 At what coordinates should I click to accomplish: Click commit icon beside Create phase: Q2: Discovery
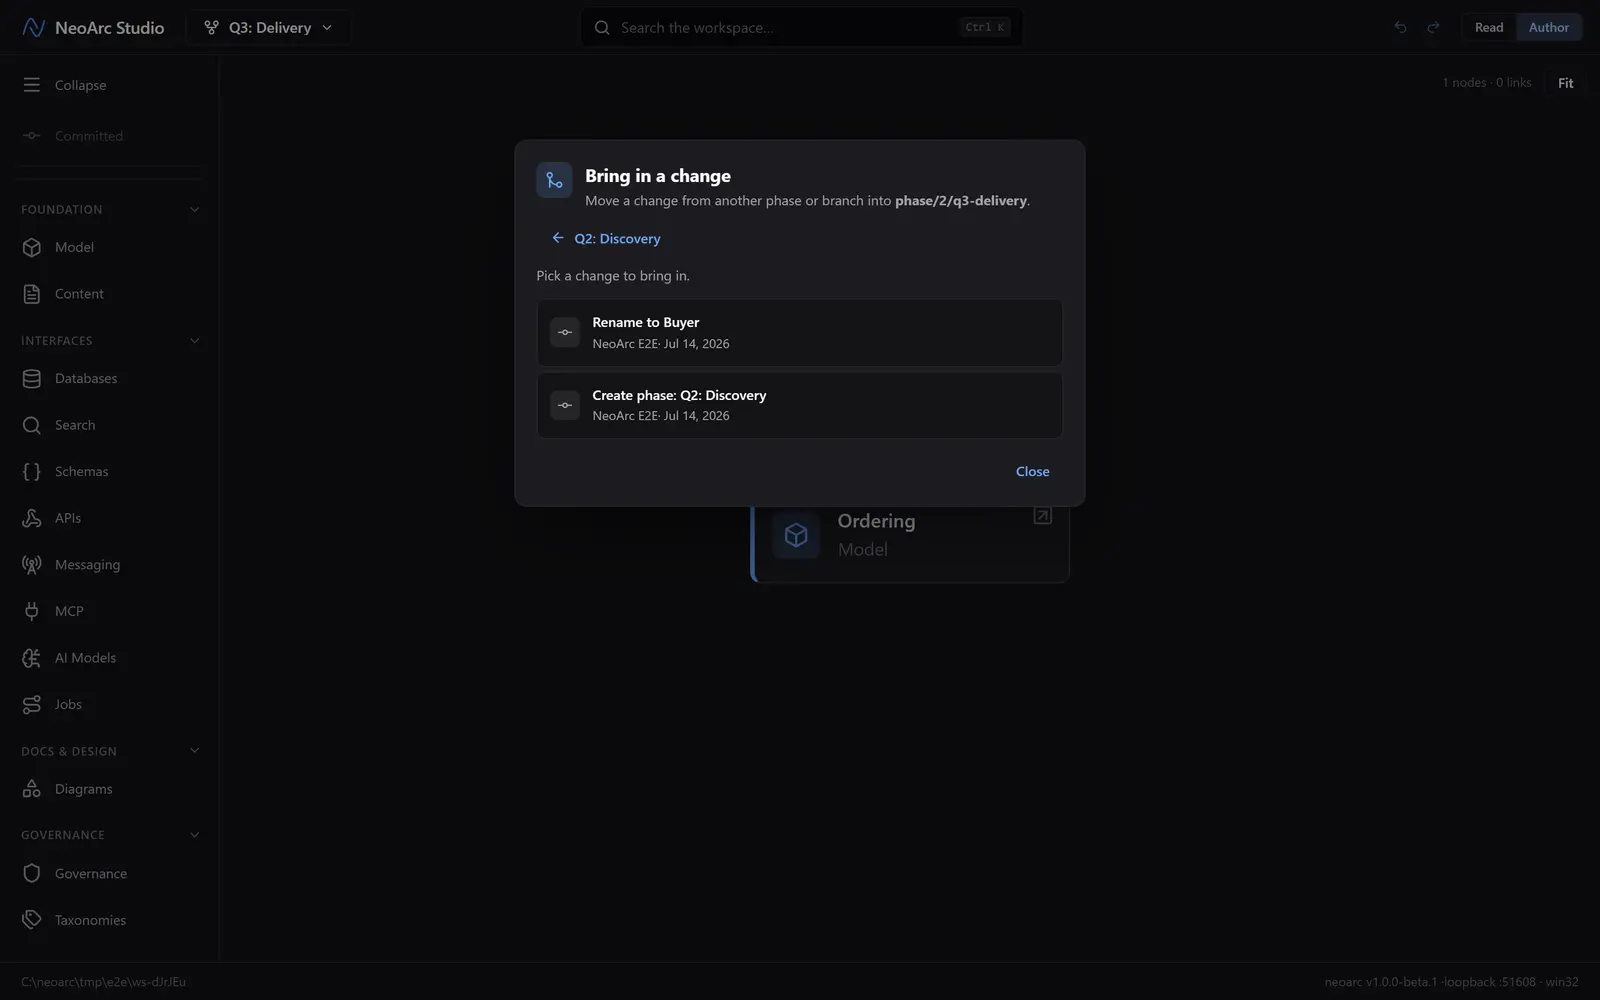565,405
